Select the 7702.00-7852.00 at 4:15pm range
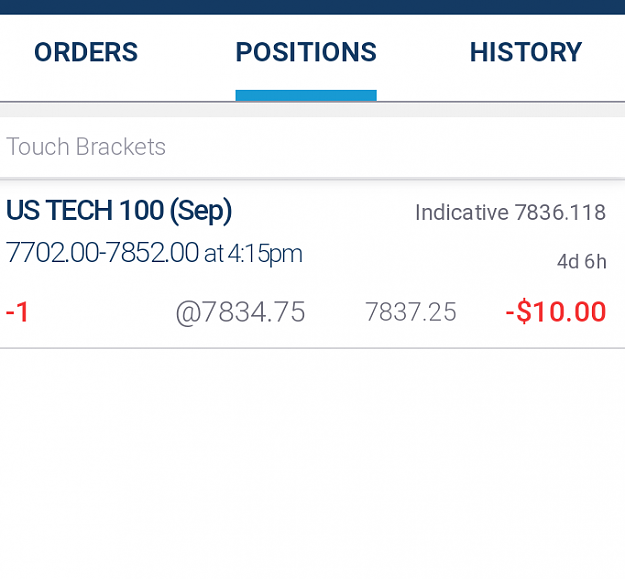 tap(154, 253)
